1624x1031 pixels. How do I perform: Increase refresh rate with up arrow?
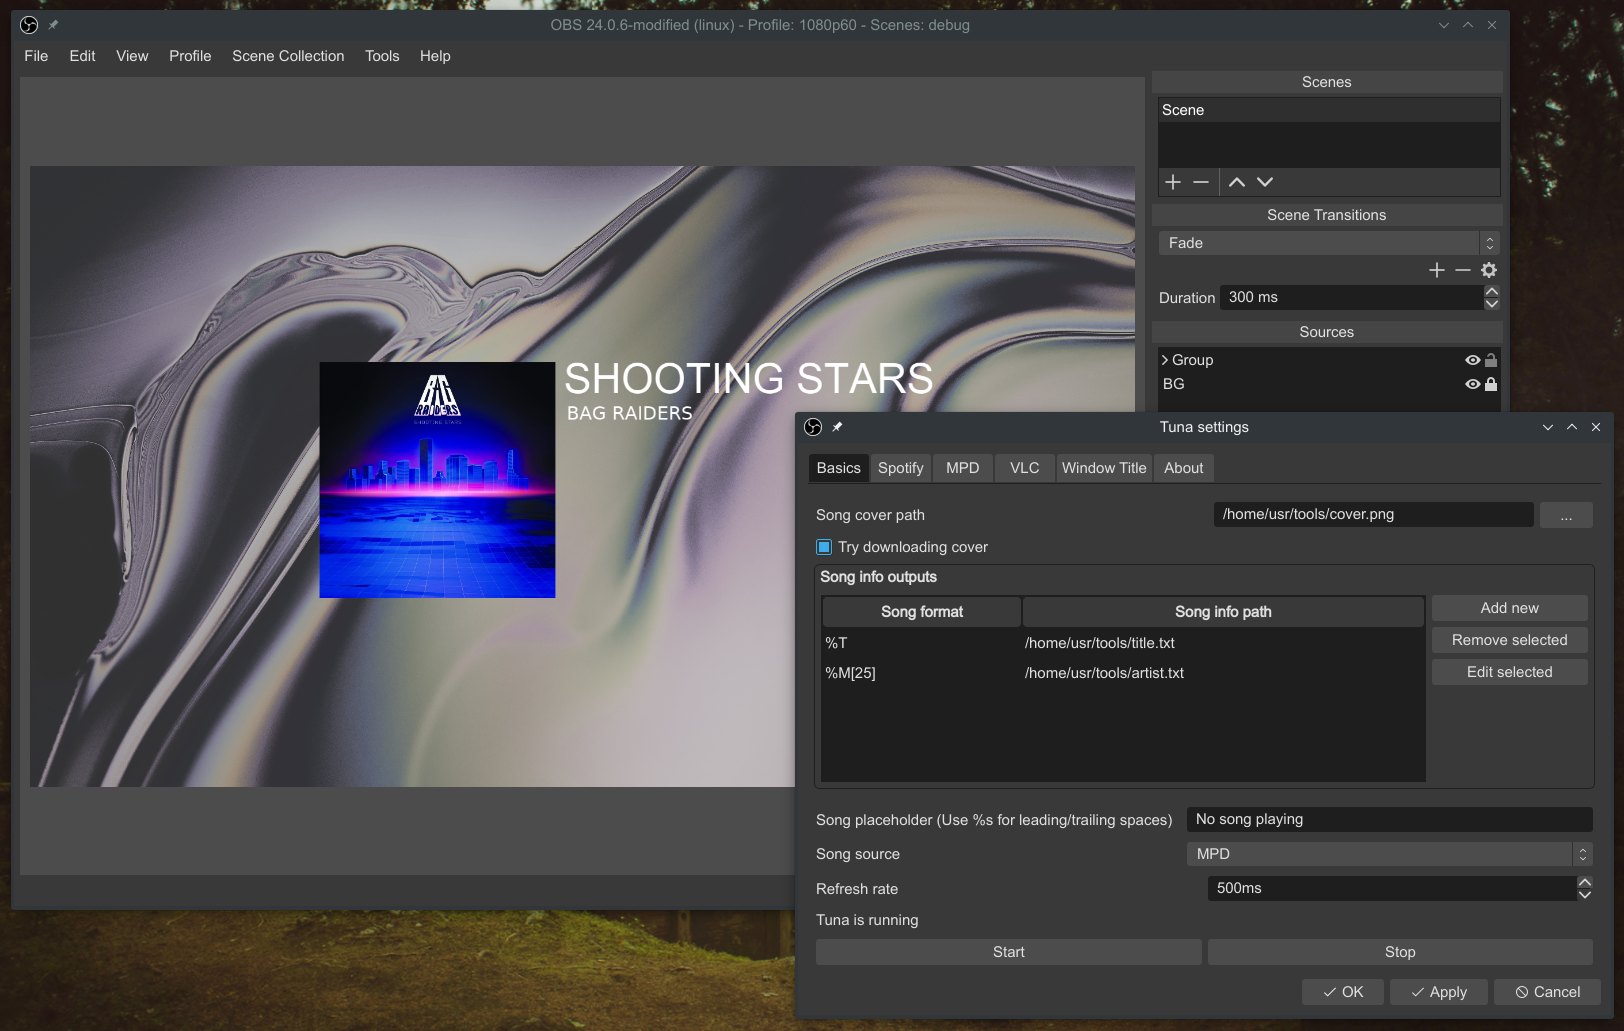click(x=1585, y=882)
